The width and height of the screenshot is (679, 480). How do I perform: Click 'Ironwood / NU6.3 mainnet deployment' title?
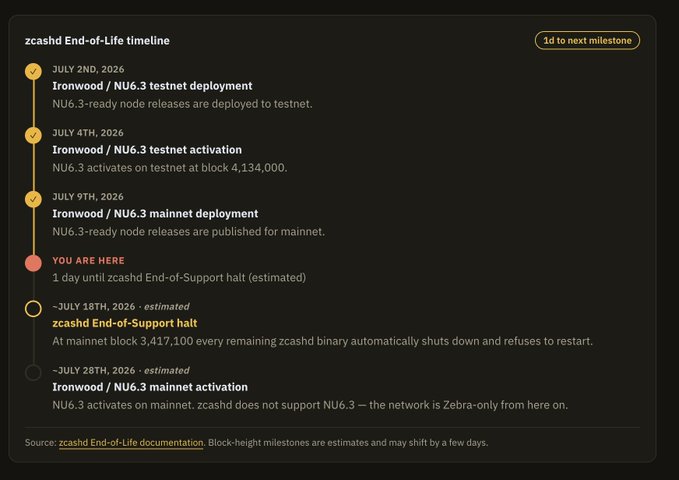pos(155,214)
